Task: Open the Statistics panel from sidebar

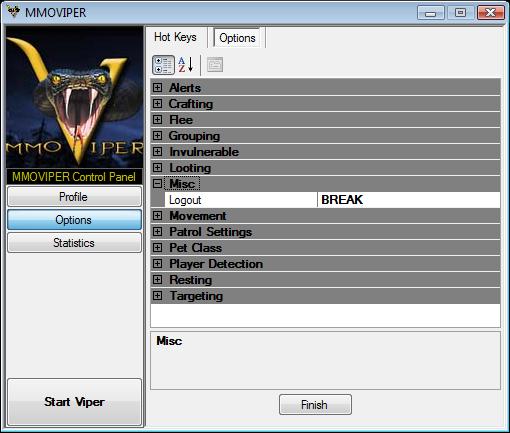Action: [x=74, y=243]
